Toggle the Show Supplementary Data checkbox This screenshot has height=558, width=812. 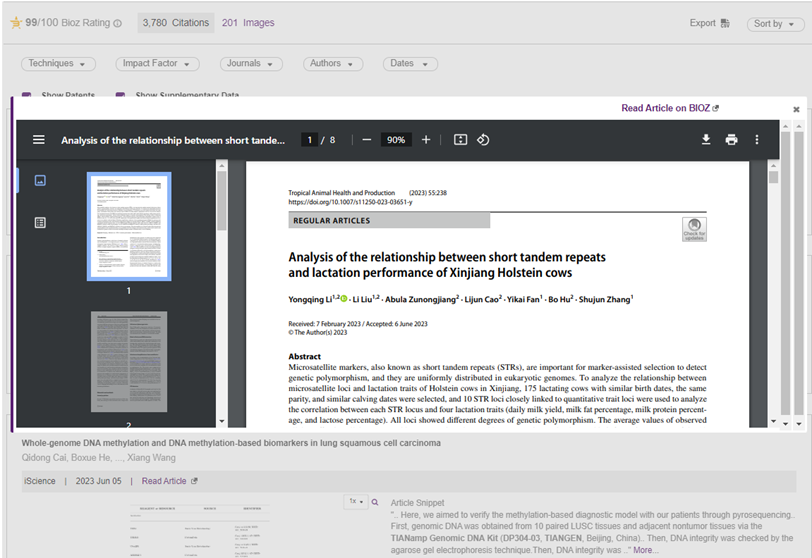[120, 96]
